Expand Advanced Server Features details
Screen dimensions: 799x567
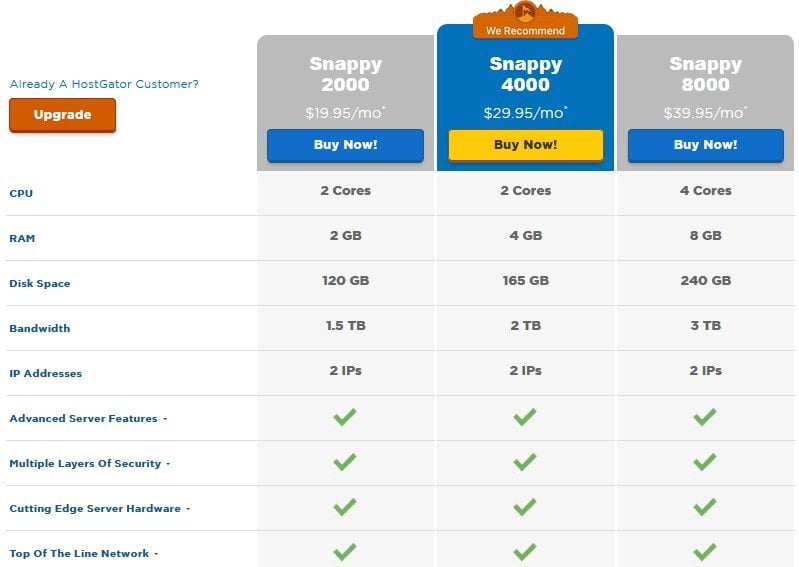pyautogui.click(x=88, y=419)
